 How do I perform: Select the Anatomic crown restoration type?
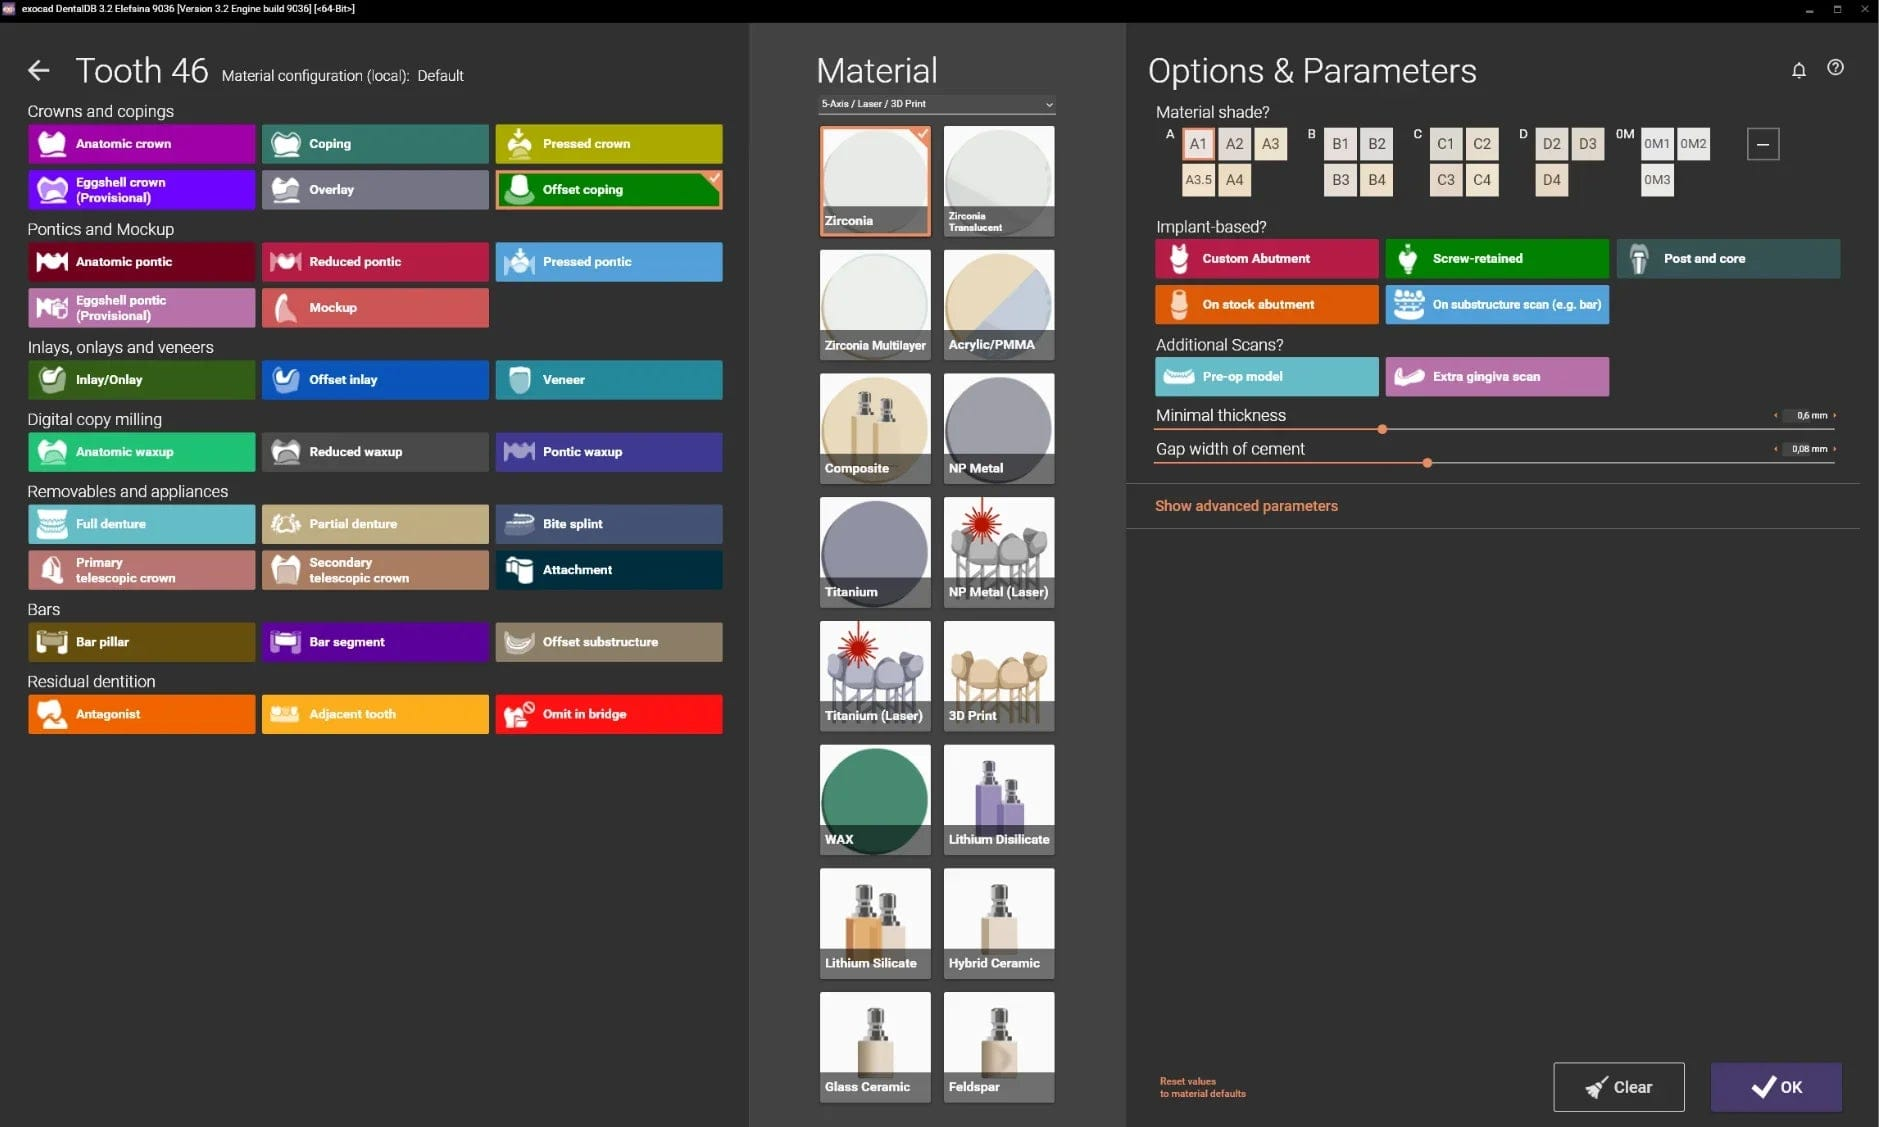[x=141, y=144]
